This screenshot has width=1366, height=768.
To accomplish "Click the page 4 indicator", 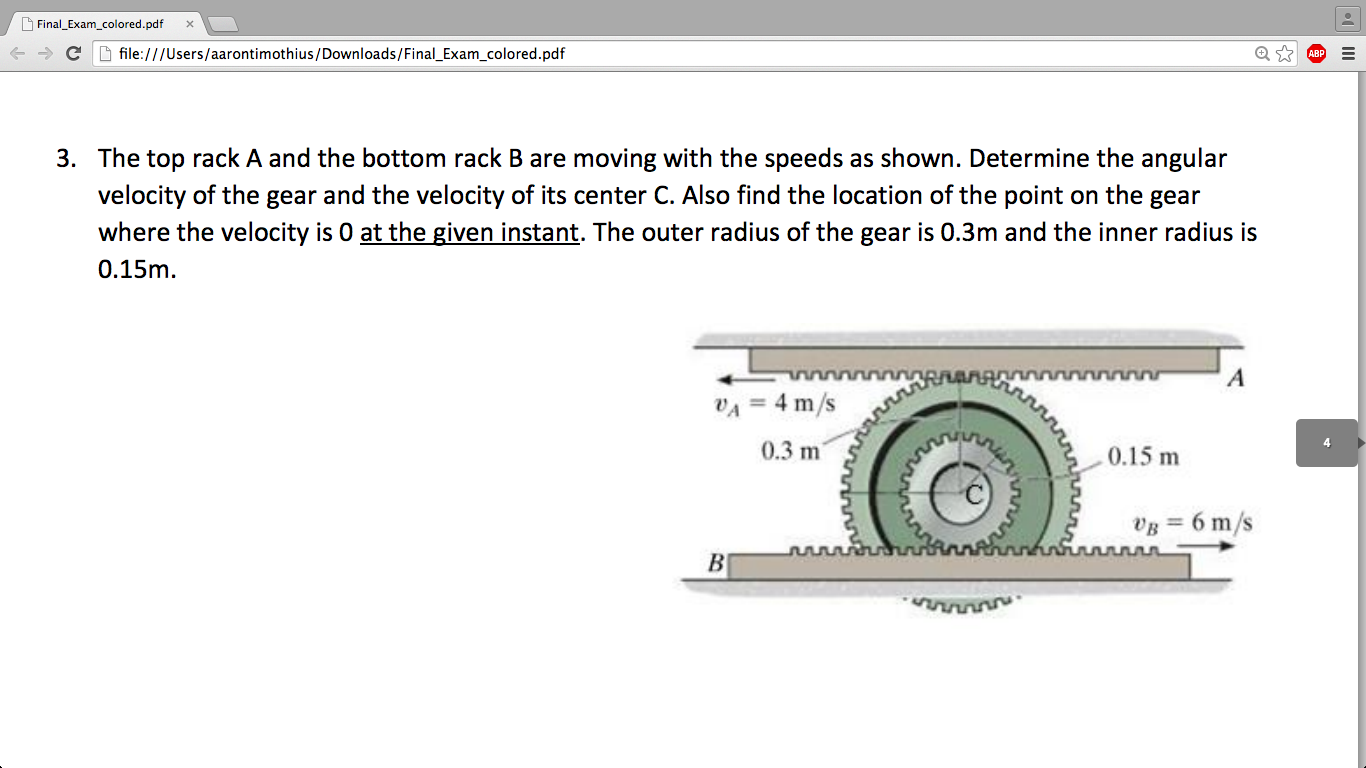I will tap(1327, 443).
